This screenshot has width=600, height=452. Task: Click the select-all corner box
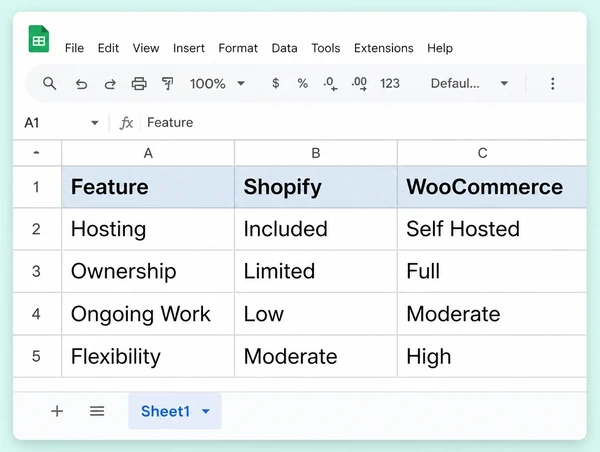(x=37, y=153)
